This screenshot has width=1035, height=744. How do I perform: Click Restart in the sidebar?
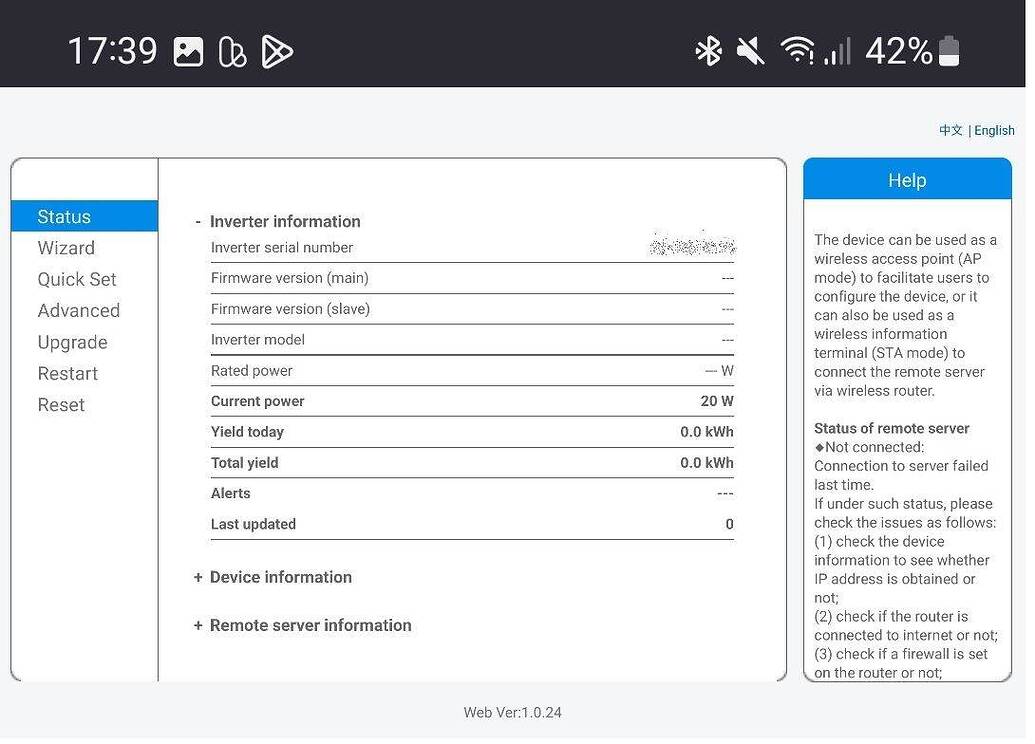click(67, 374)
